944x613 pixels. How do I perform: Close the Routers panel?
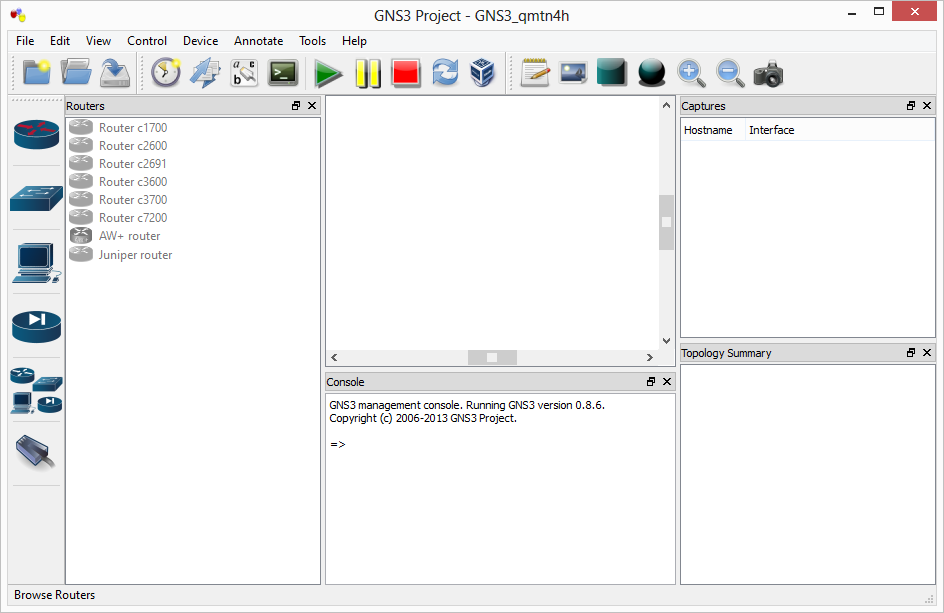(x=312, y=105)
